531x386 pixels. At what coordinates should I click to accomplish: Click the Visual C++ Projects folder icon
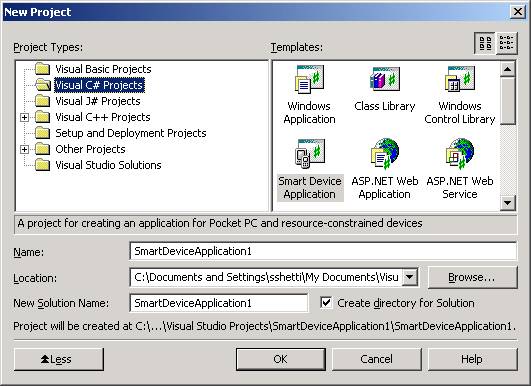[43, 117]
